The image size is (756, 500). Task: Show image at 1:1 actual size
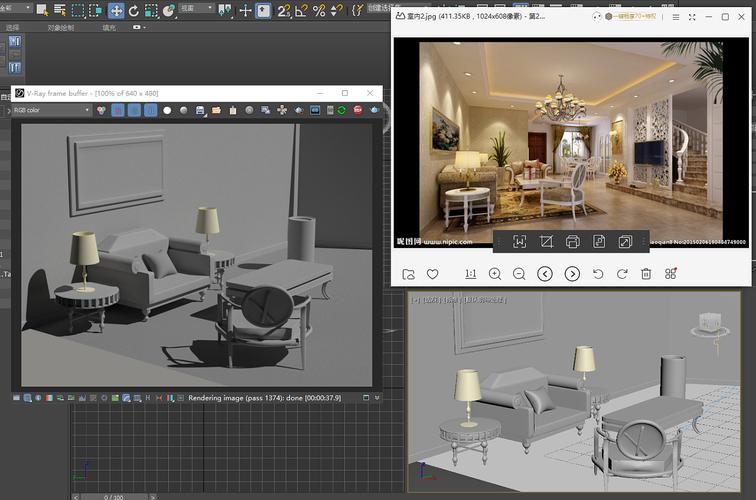(471, 274)
